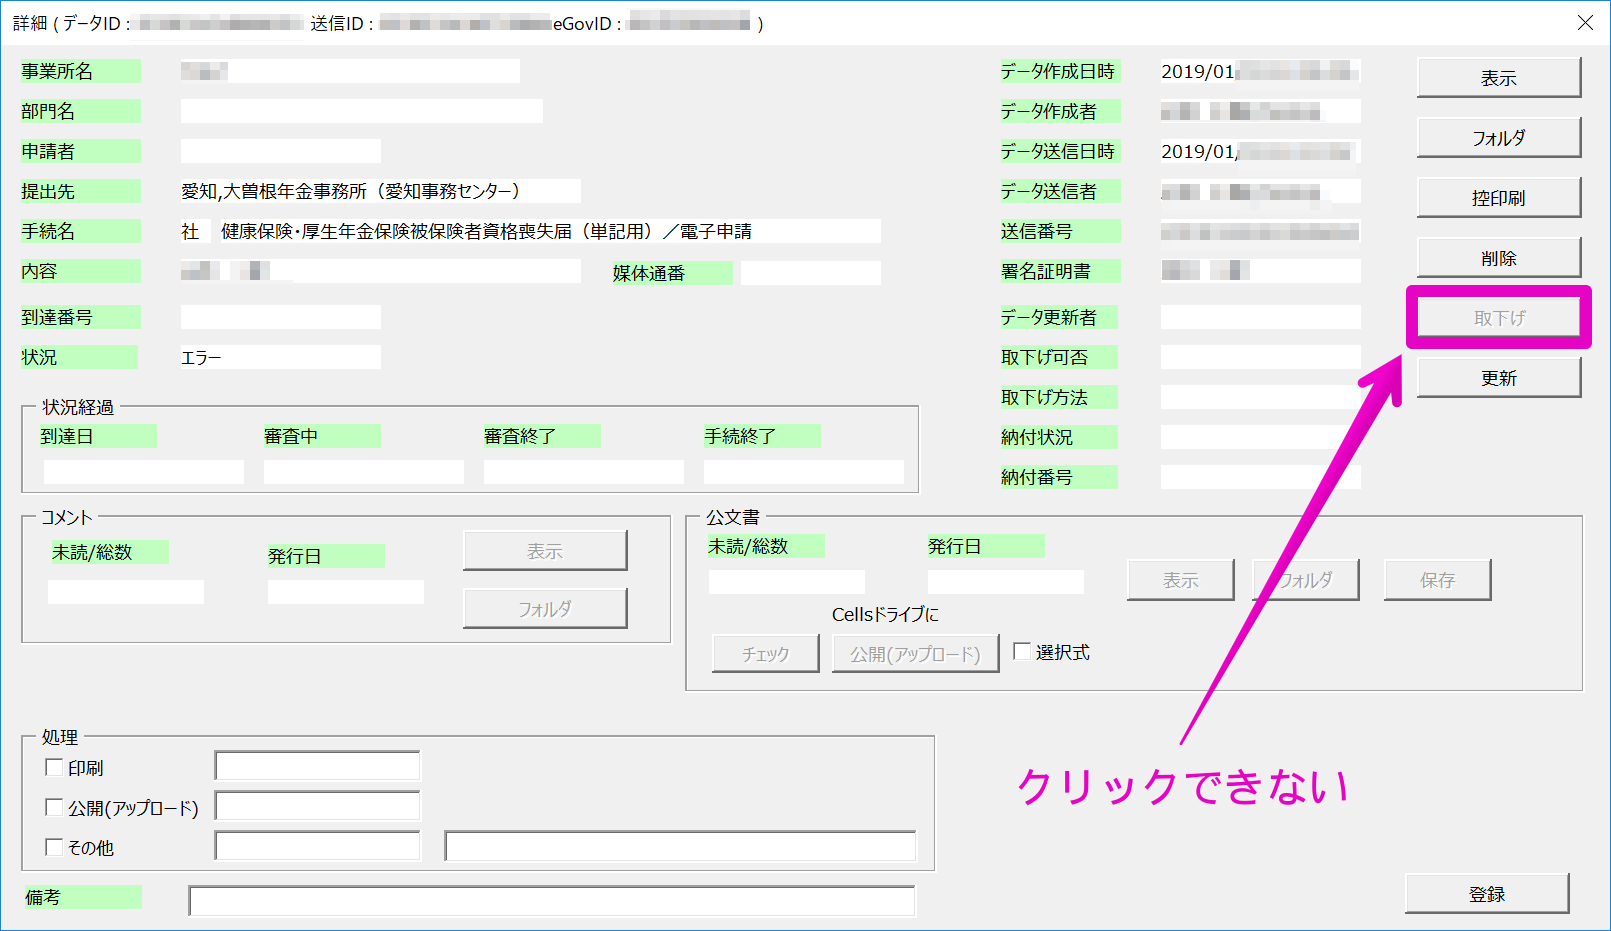The height and width of the screenshot is (931, 1611).
Task: Click フォルダ in the 公文書 group
Action: point(1306,580)
